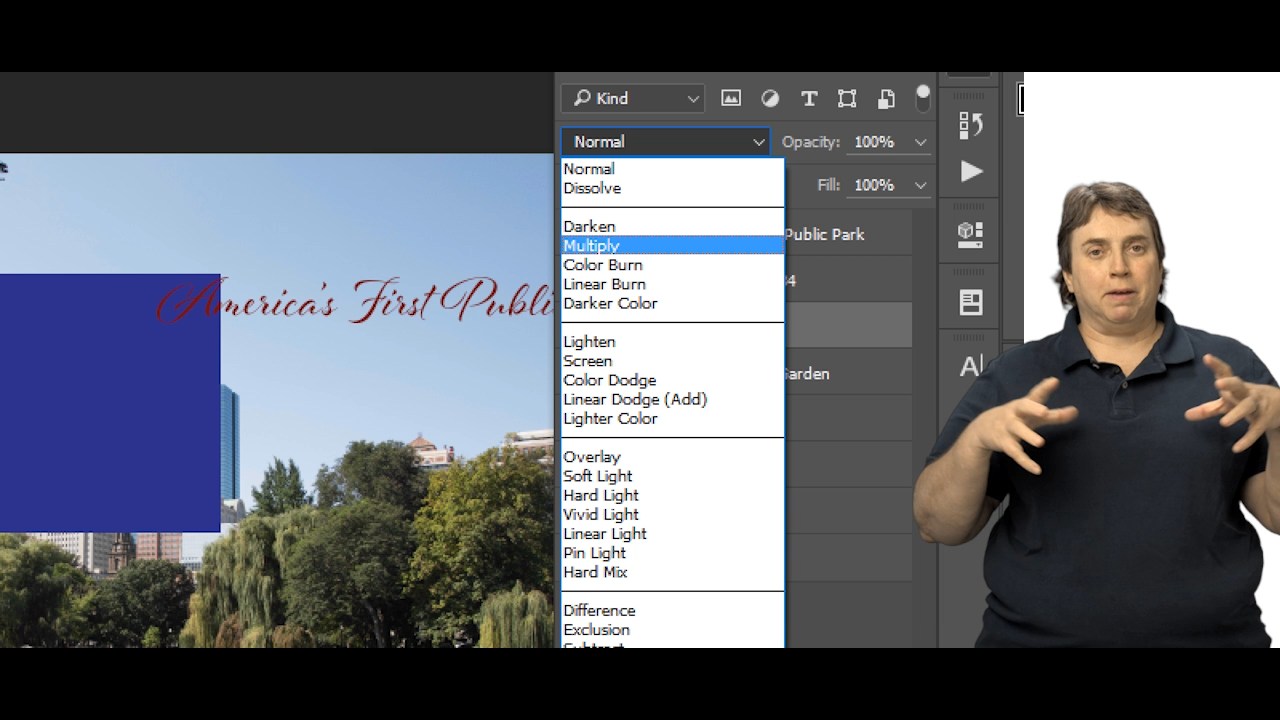
Task: Filter layers by type layer icon
Action: [x=809, y=98]
